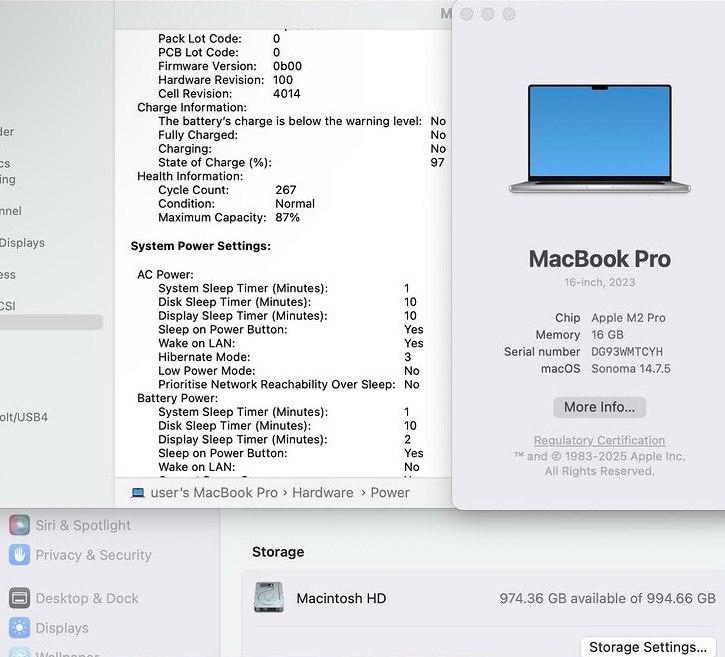Click the Pack Lot Code label
This screenshot has height=657, width=725.
(x=200, y=38)
